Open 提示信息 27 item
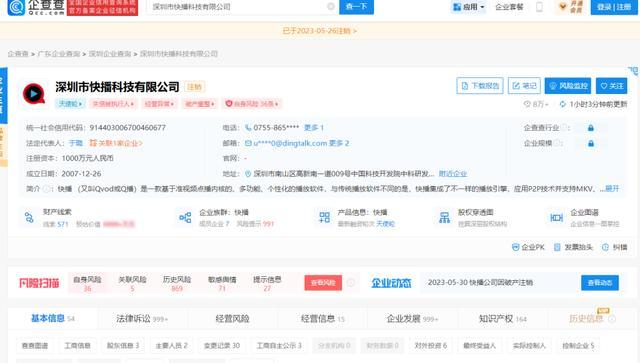This screenshot has width=640, height=363. coord(267,284)
